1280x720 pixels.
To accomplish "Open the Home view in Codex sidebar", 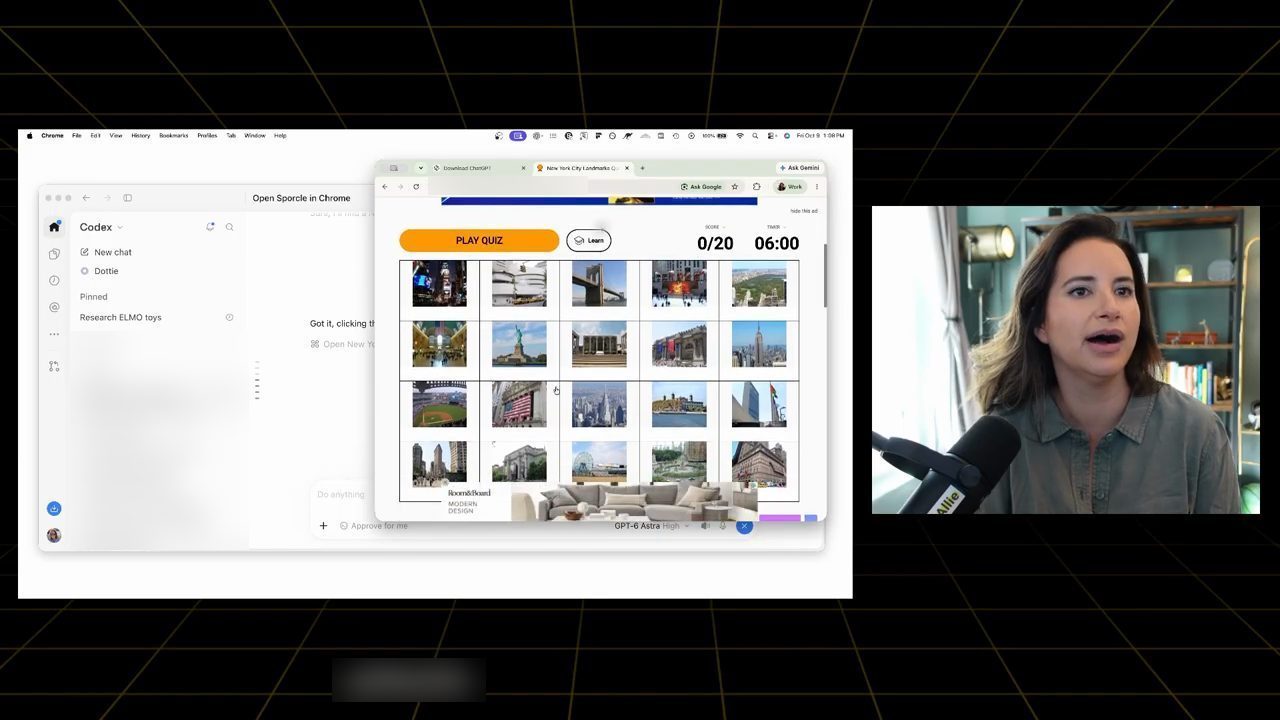I will tap(54, 227).
